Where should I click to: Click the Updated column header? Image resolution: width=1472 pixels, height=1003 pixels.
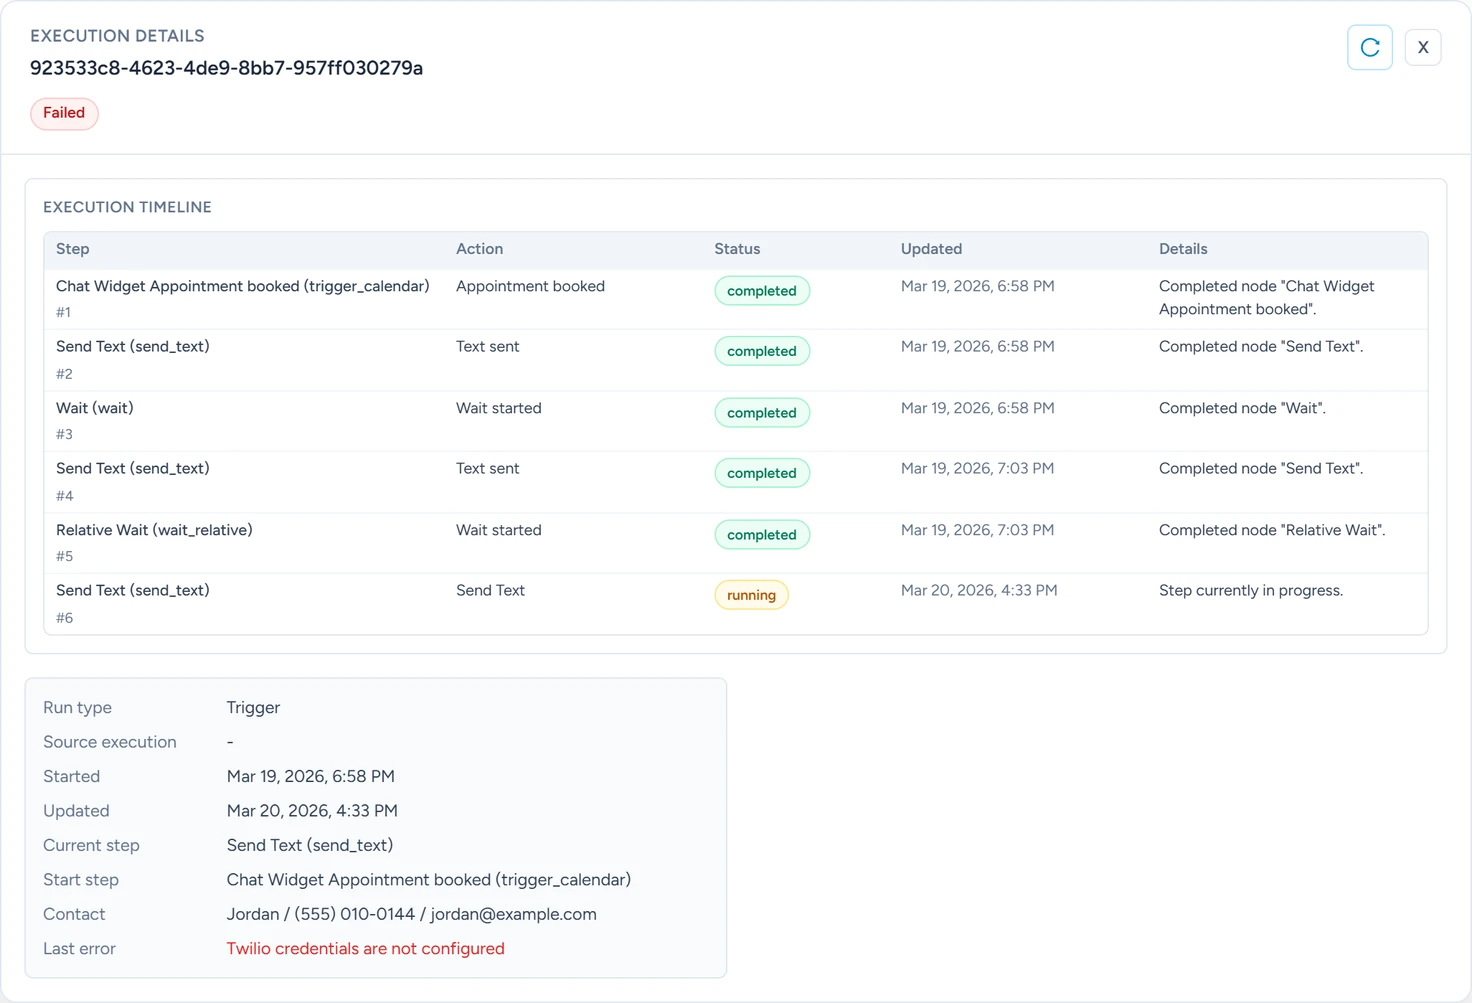(x=931, y=249)
